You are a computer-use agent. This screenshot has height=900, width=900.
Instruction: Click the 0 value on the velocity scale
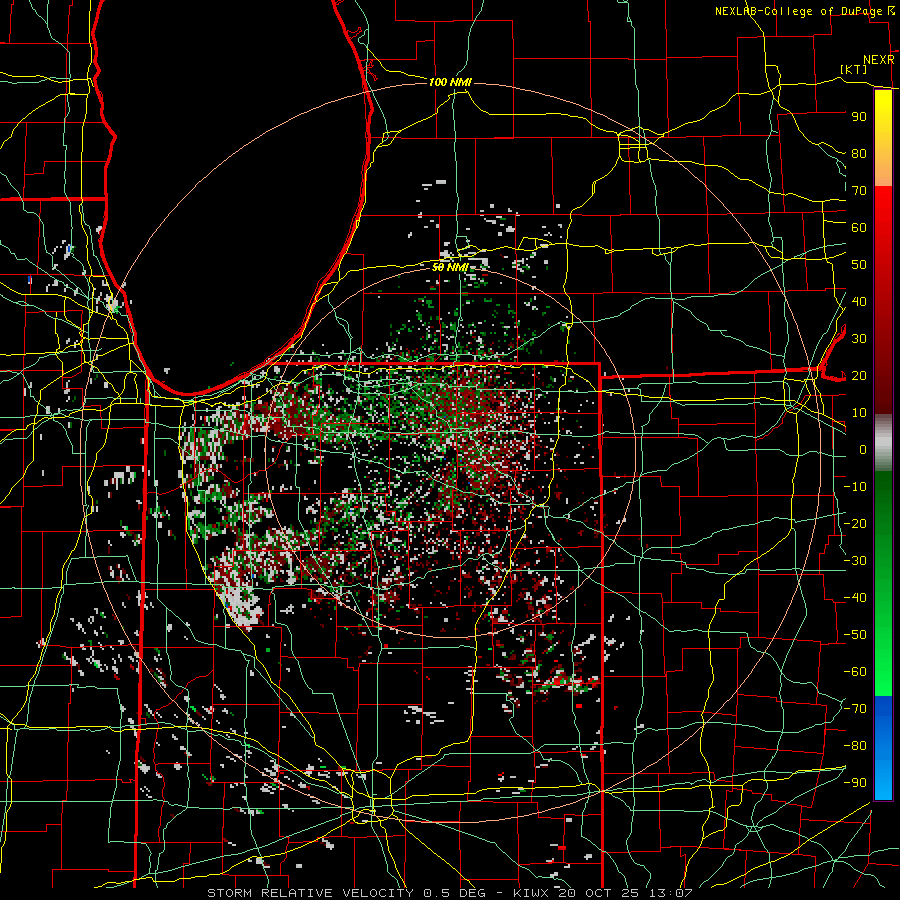[x=863, y=449]
